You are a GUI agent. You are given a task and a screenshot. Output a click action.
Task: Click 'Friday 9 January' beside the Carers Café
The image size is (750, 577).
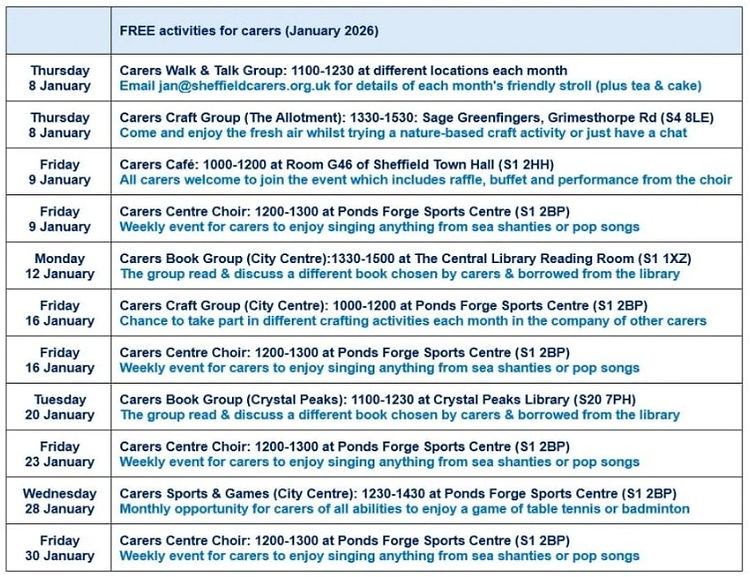pyautogui.click(x=59, y=172)
